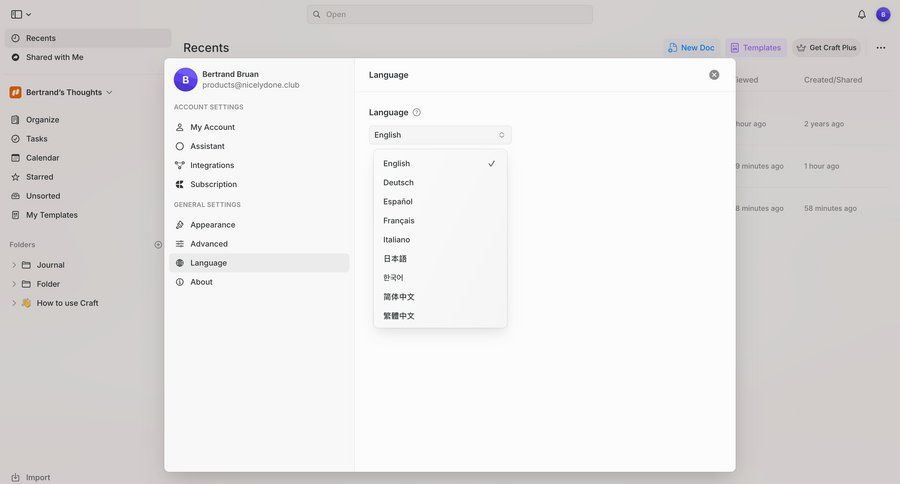Click the Open search field
The height and width of the screenshot is (484, 900).
tap(450, 14)
